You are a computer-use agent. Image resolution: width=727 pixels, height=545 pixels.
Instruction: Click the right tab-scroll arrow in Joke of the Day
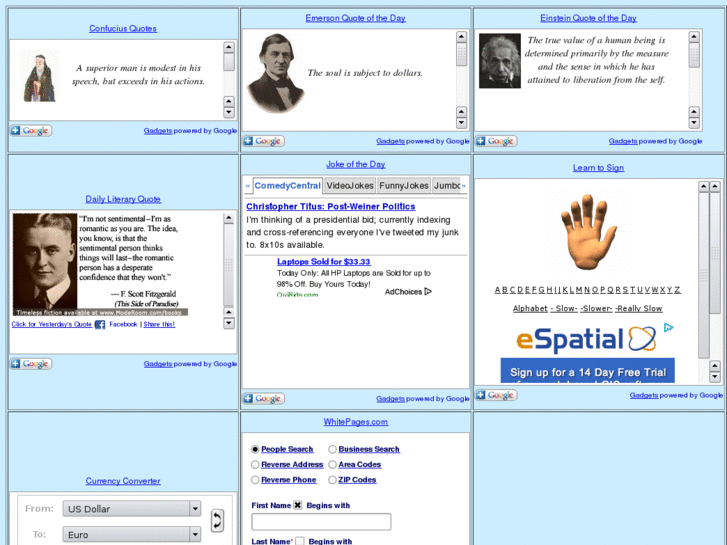463,186
